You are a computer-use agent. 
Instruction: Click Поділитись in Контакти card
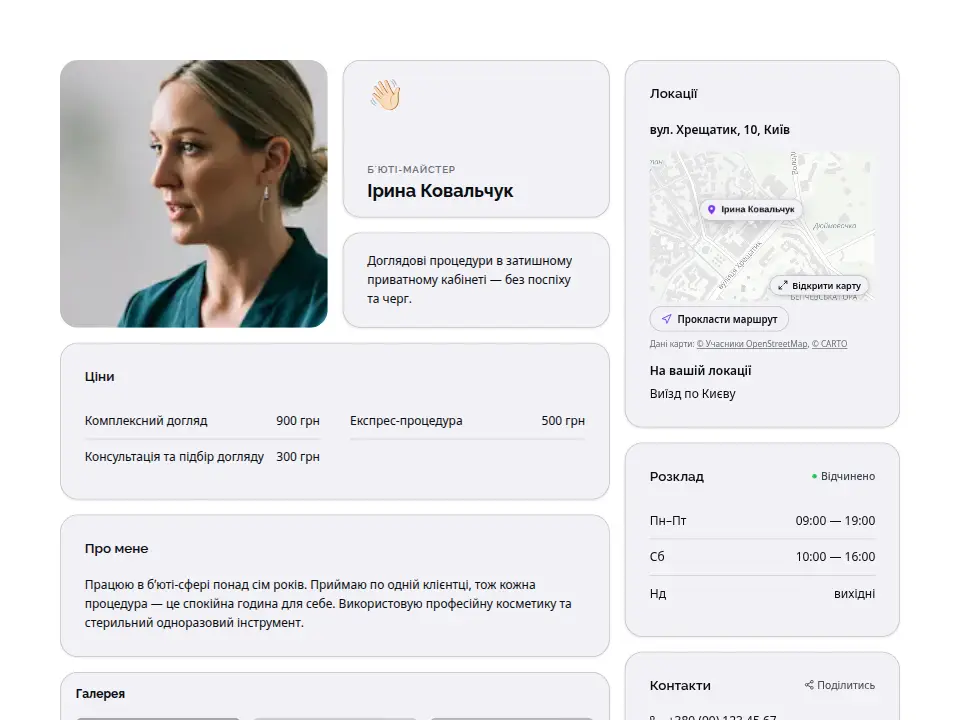pos(840,684)
